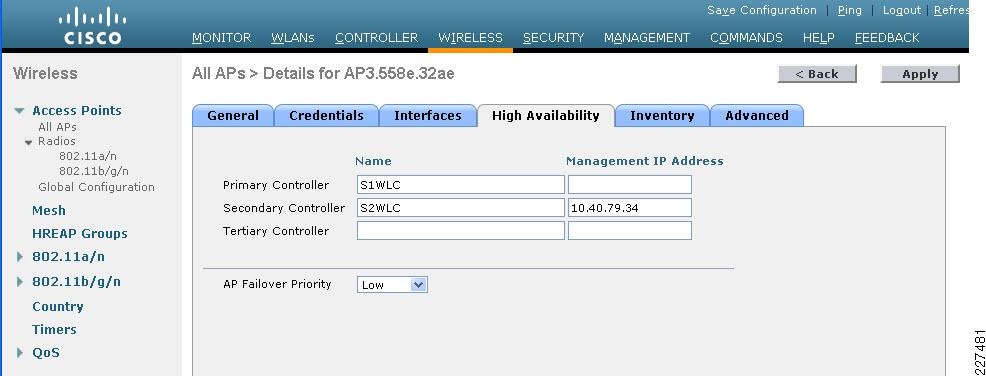Viewport: 986px width, 376px height.
Task: Open HREAP Groups in the sidebar
Action: click(80, 233)
